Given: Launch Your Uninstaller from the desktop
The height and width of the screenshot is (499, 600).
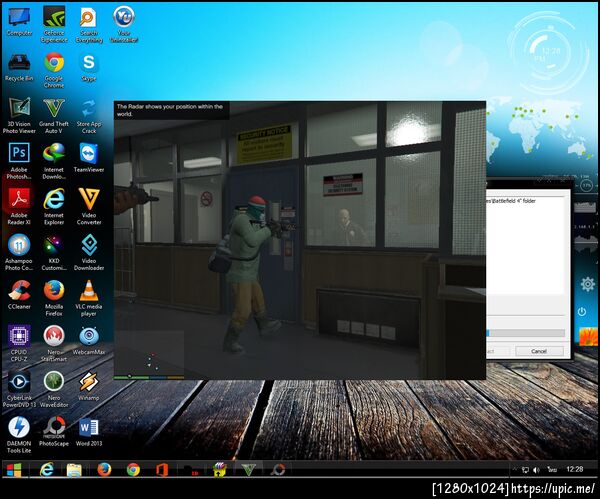Looking at the screenshot, I should point(124,24).
